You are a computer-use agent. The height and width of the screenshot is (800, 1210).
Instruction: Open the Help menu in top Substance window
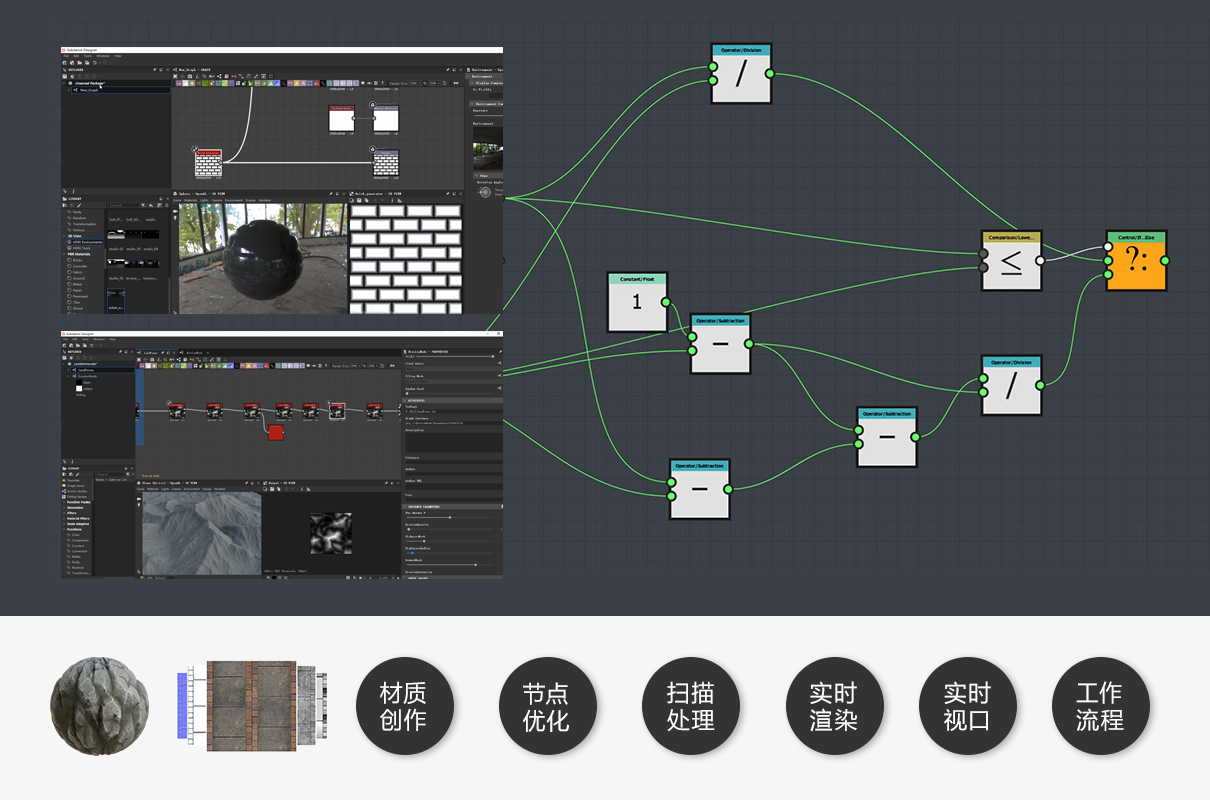(x=118, y=56)
